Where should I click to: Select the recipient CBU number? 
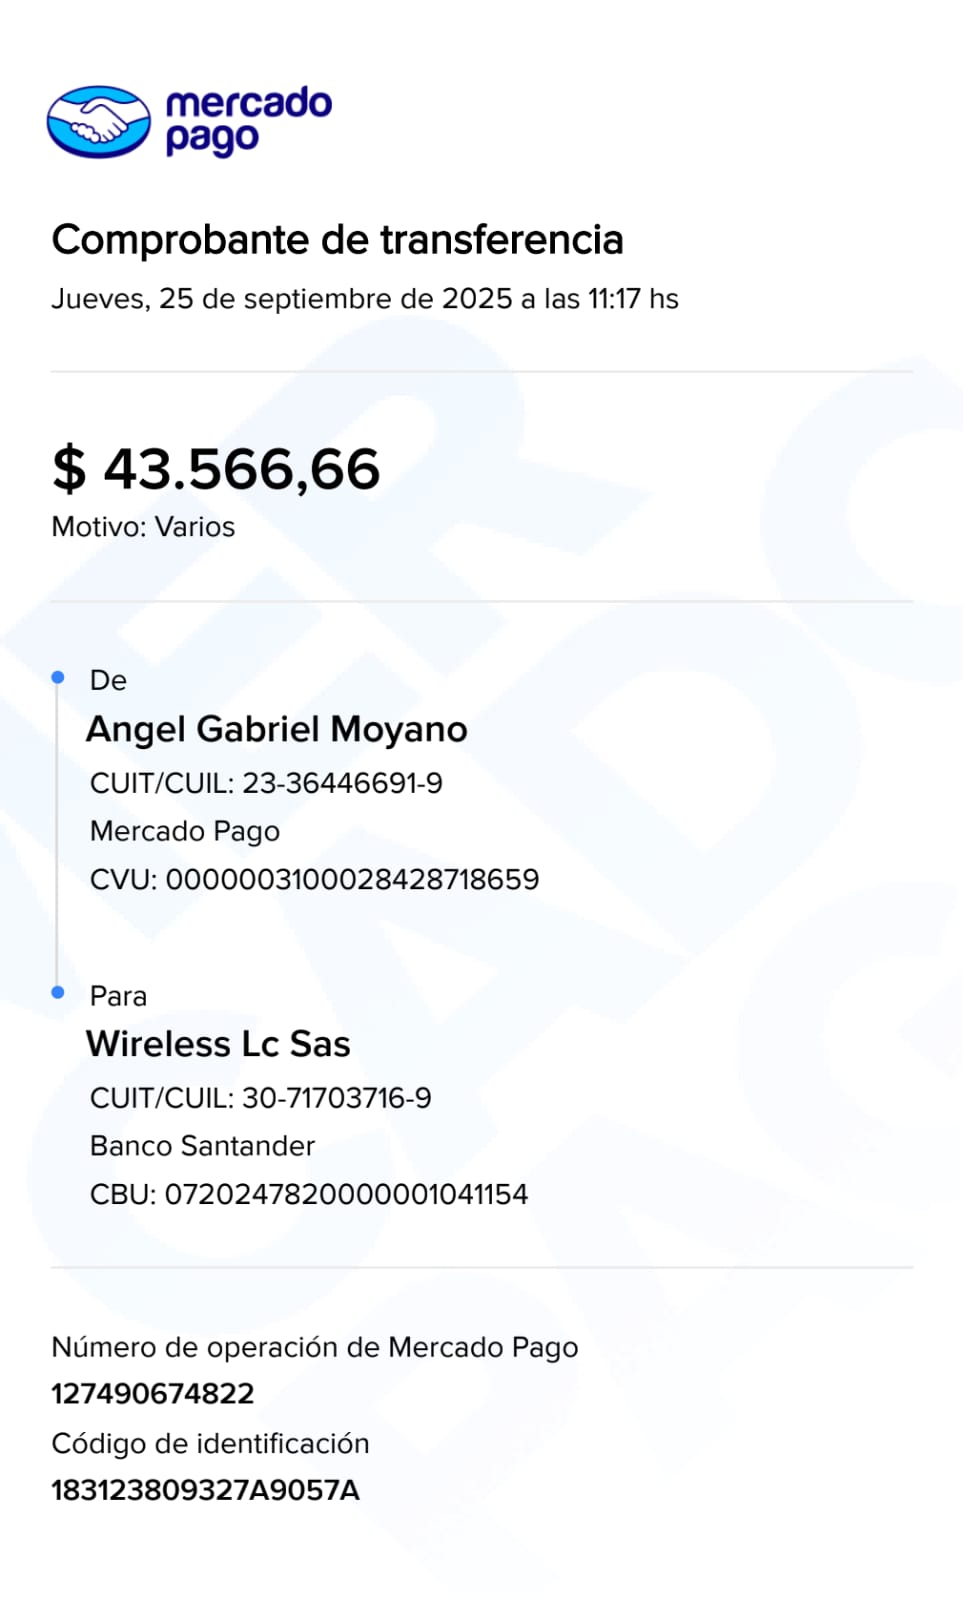pyautogui.click(x=346, y=1194)
